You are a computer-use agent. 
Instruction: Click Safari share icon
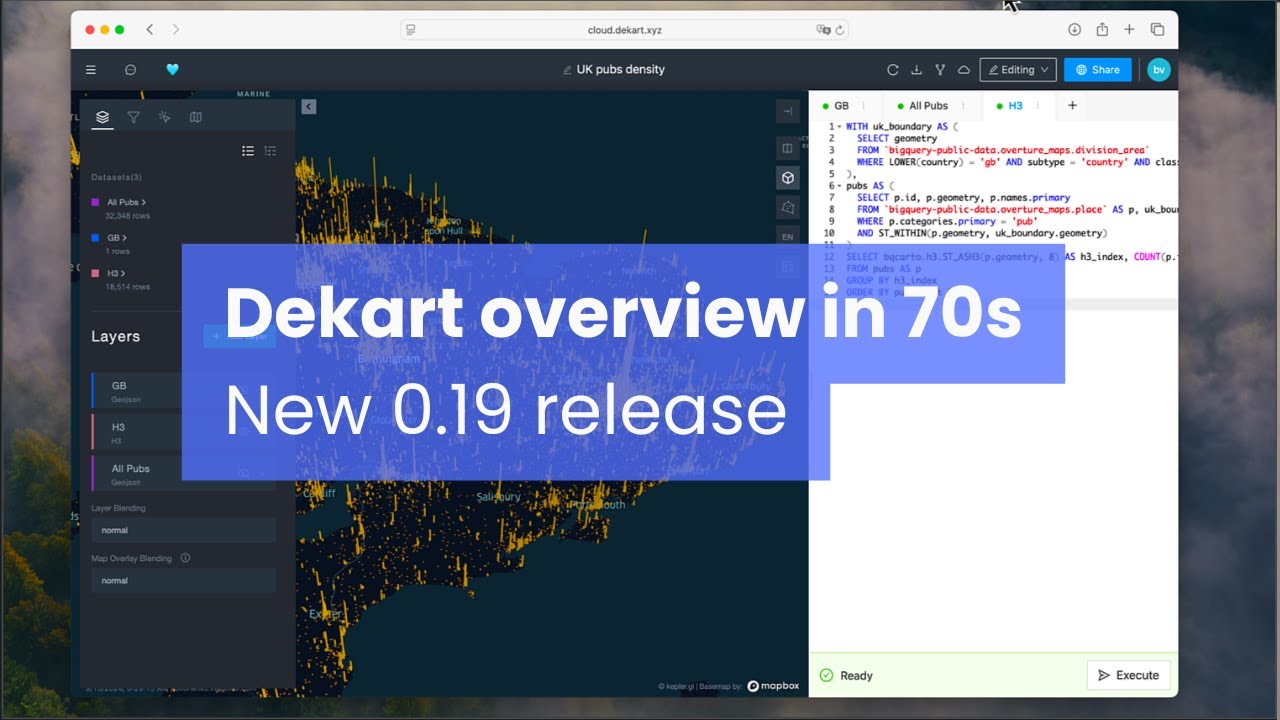click(1102, 30)
